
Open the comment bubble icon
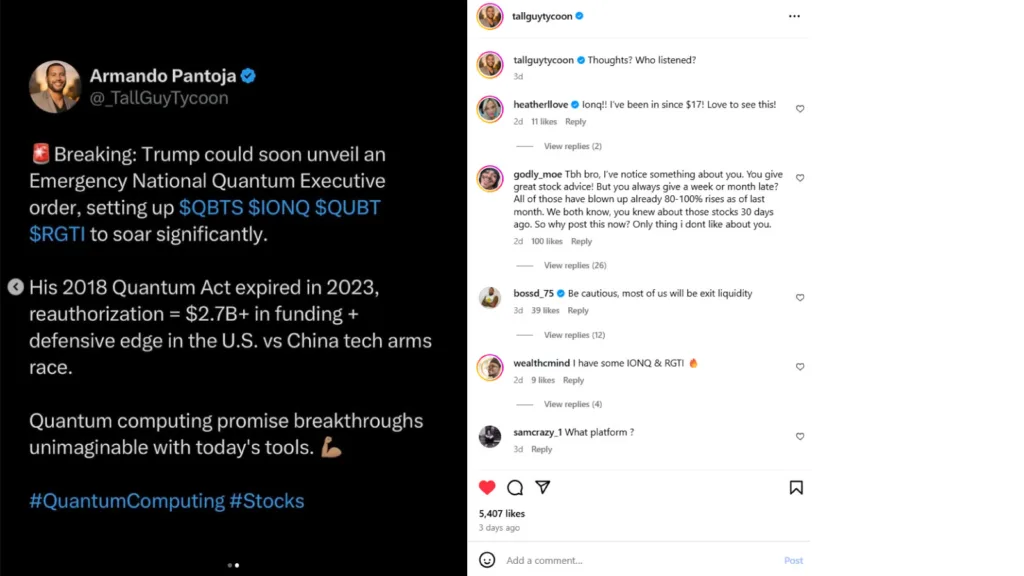515,488
